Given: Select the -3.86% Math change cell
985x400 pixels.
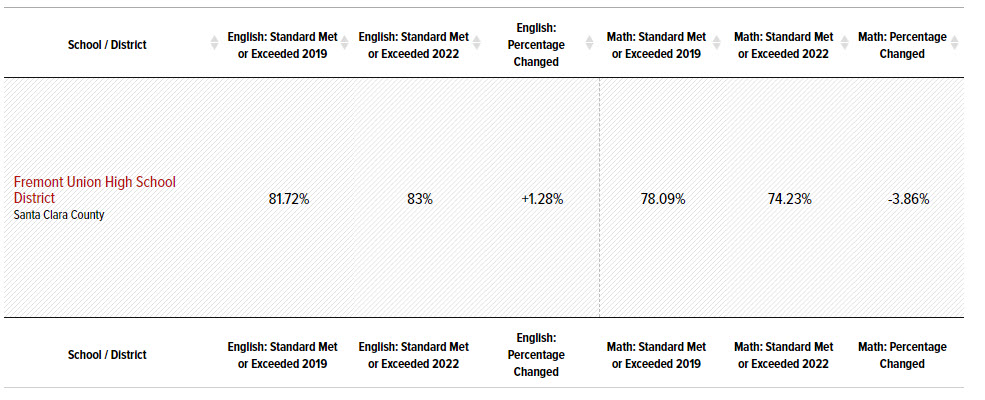Looking at the screenshot, I should click(x=908, y=199).
